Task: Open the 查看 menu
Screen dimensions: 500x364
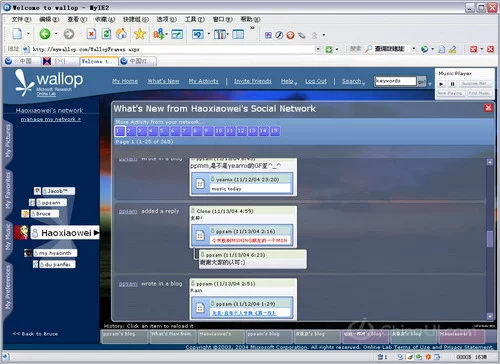Action: (77, 19)
